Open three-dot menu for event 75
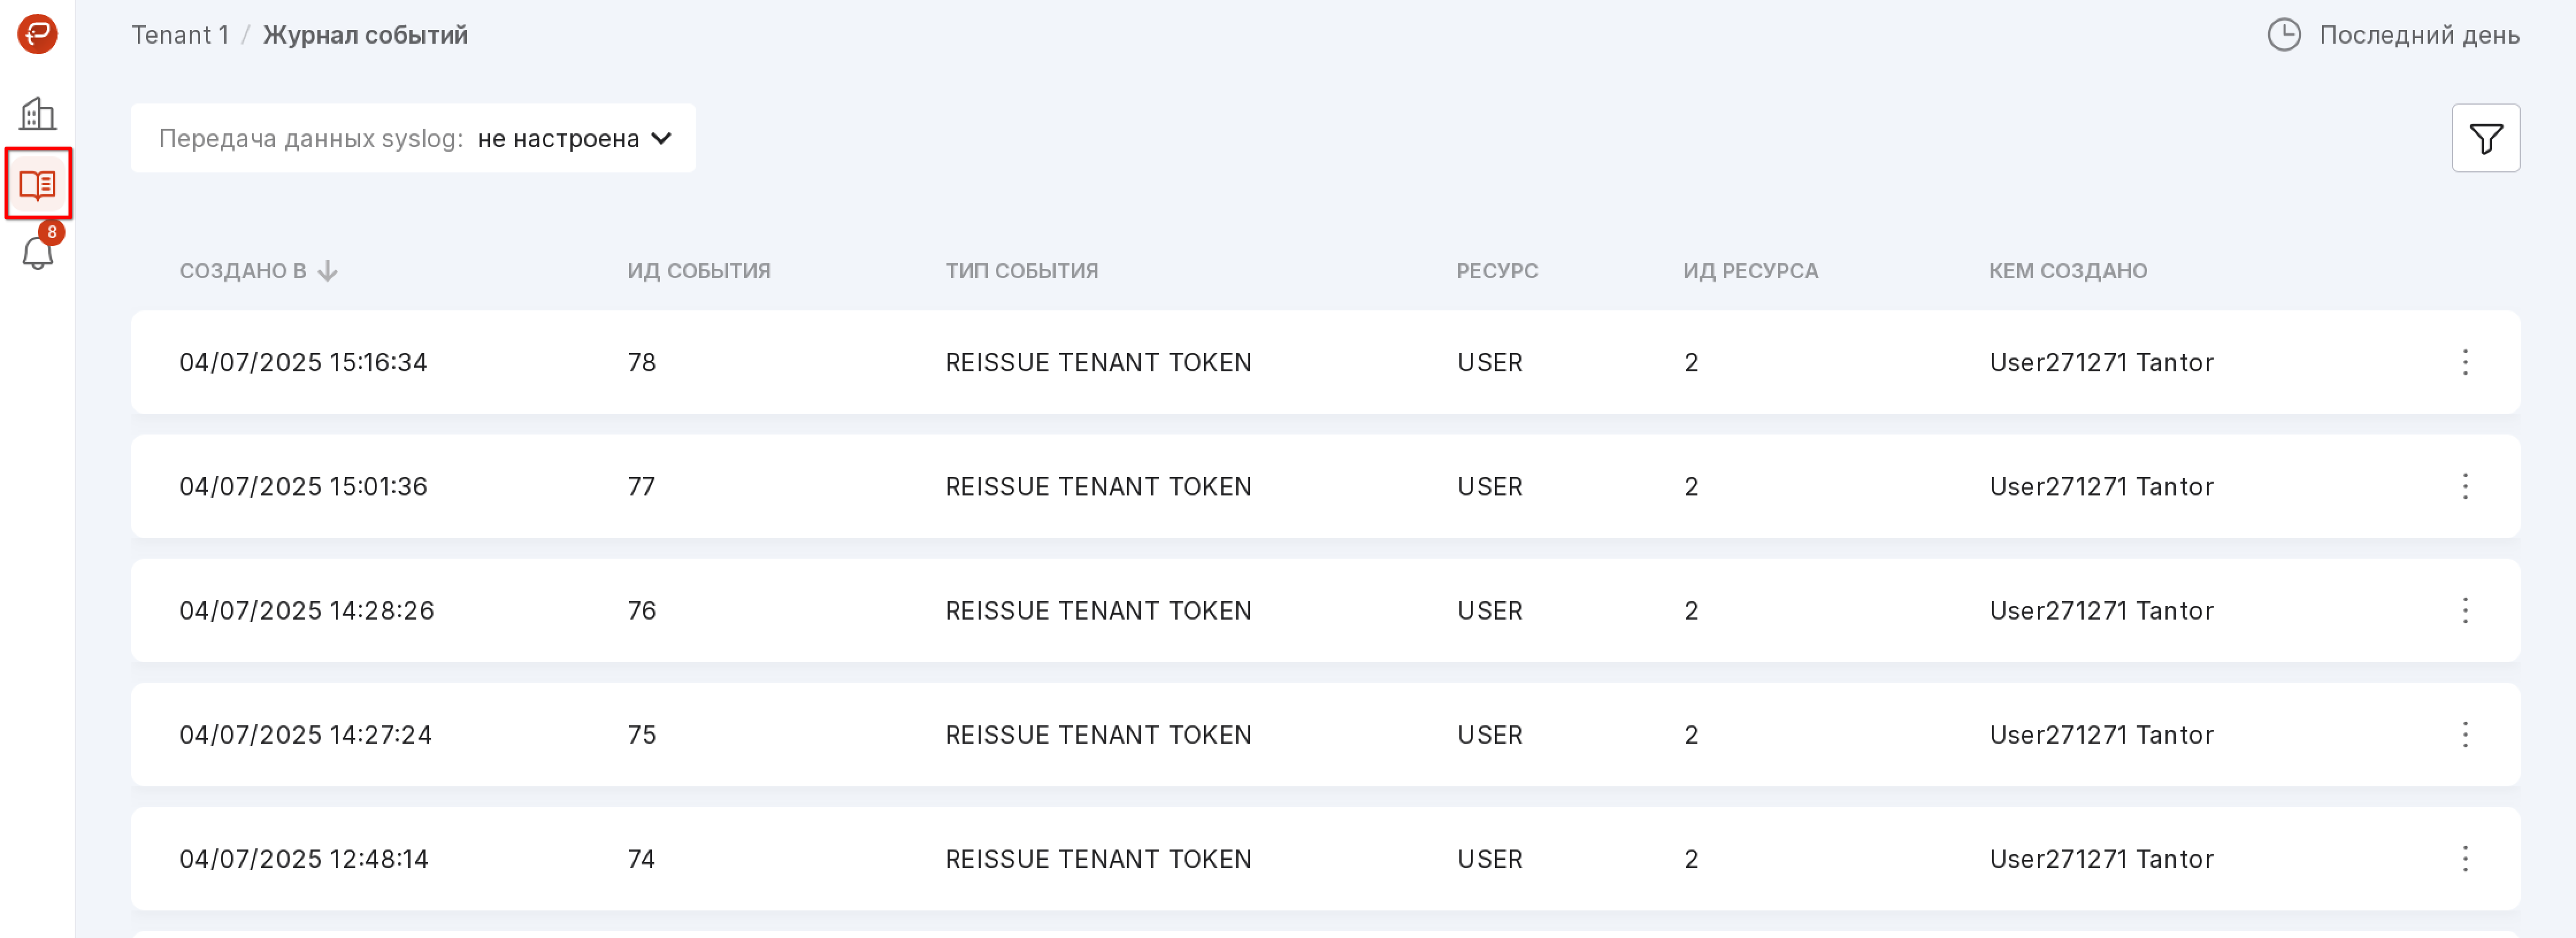Image resolution: width=2576 pixels, height=938 pixels. [x=2464, y=734]
